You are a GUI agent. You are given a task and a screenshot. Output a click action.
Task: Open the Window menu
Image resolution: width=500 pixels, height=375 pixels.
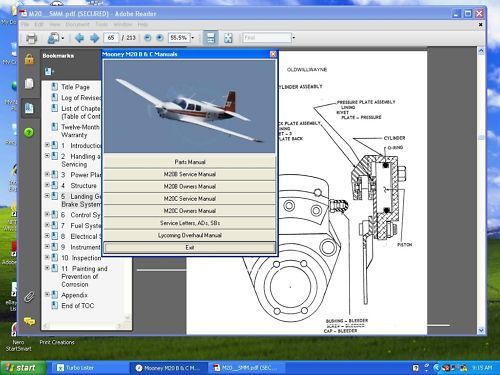pos(123,25)
